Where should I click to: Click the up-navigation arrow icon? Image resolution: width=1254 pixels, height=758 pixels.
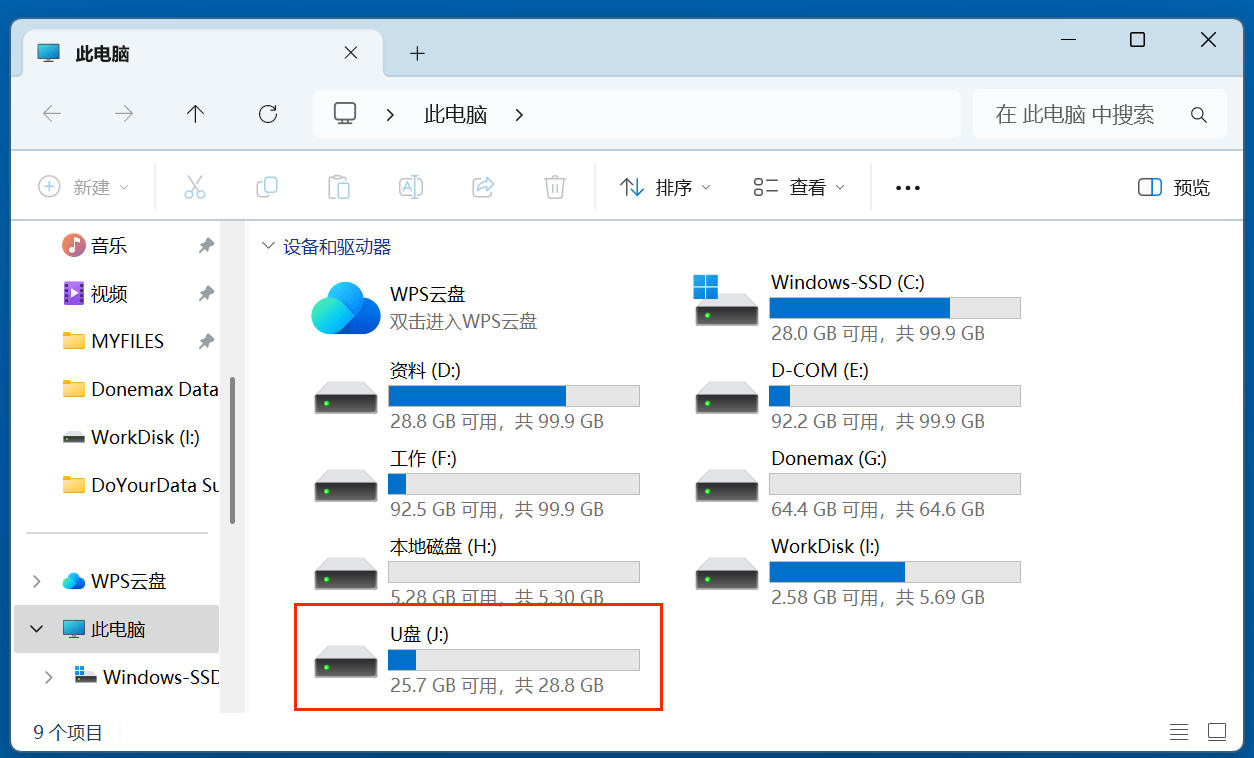coord(195,114)
